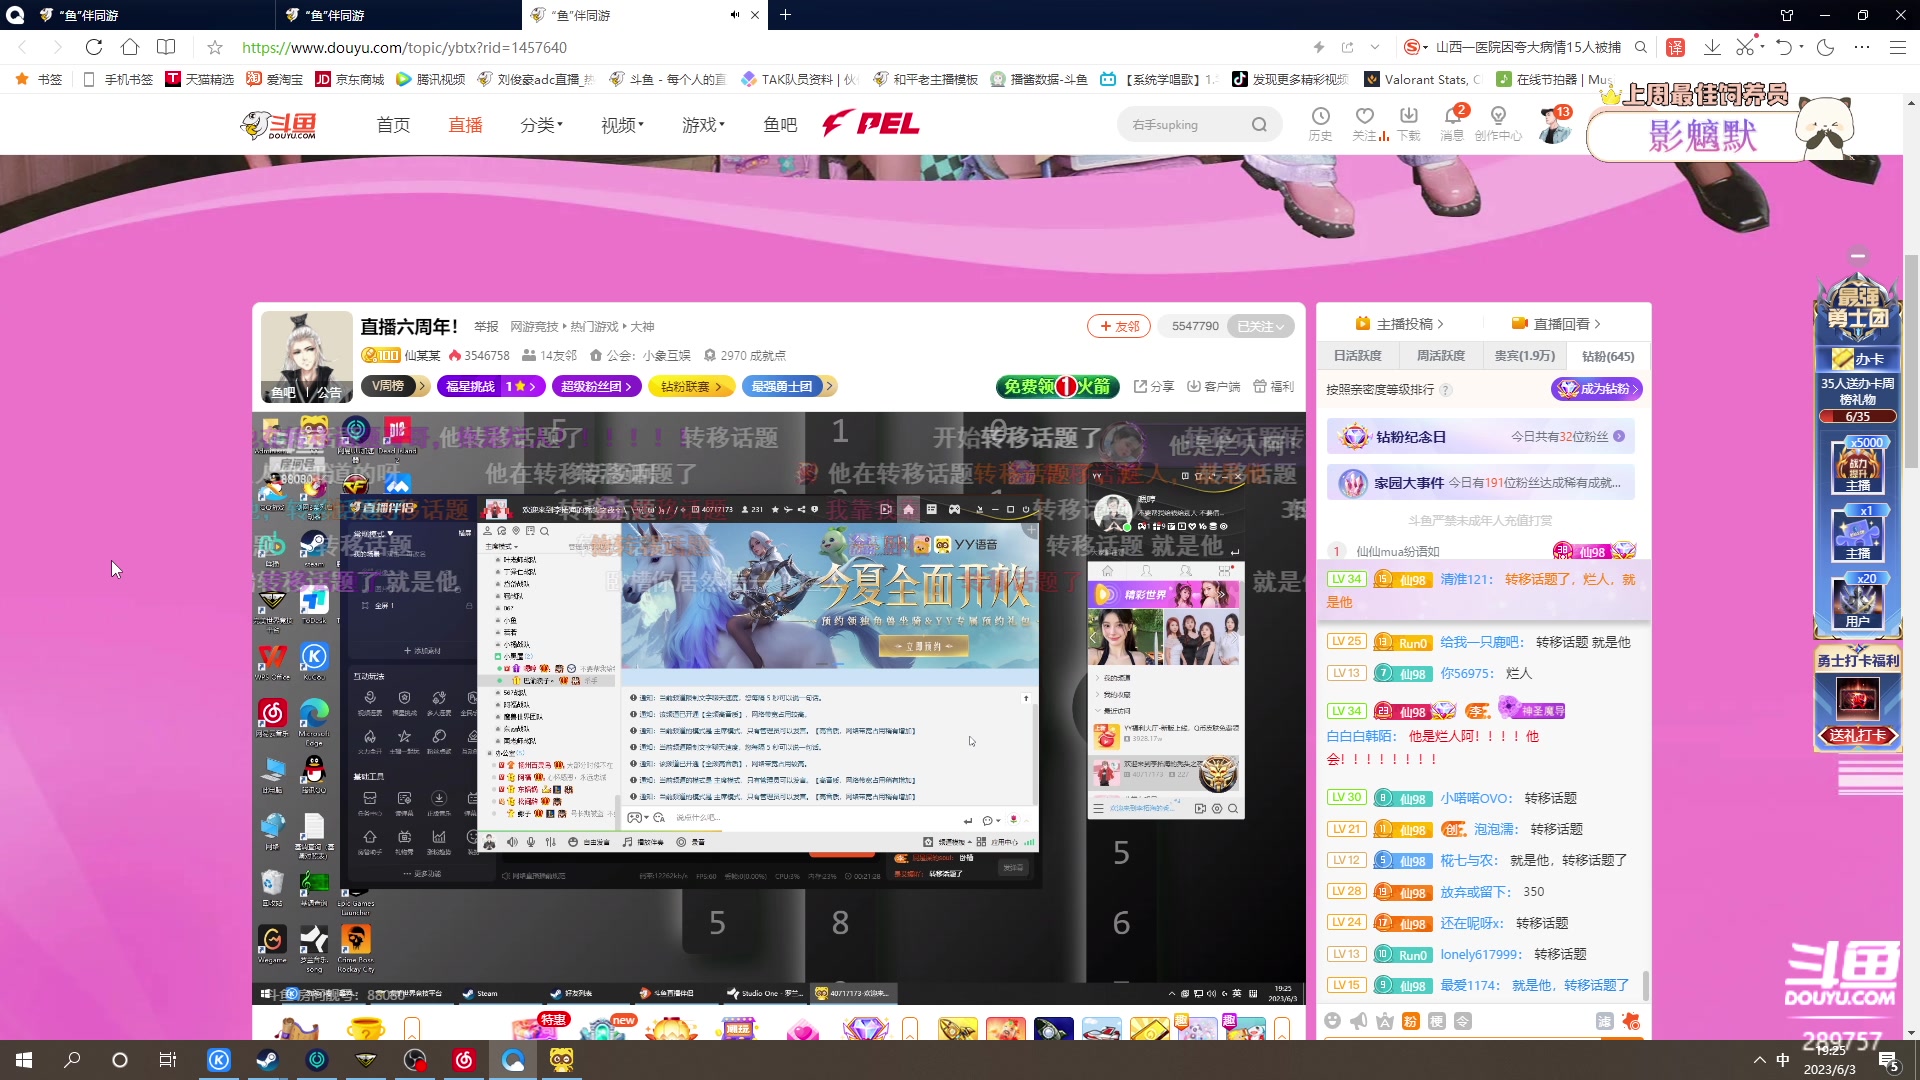Expand the 视频 navigation dropdown
1920x1080 pixels.
pyautogui.click(x=622, y=125)
